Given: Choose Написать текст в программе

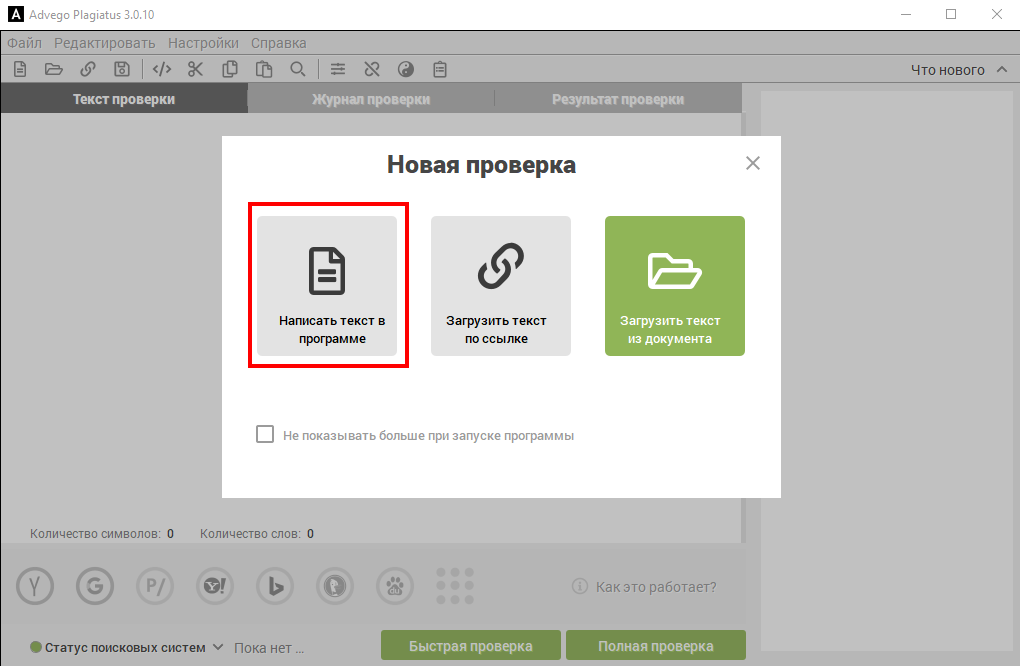Looking at the screenshot, I should click(x=327, y=286).
